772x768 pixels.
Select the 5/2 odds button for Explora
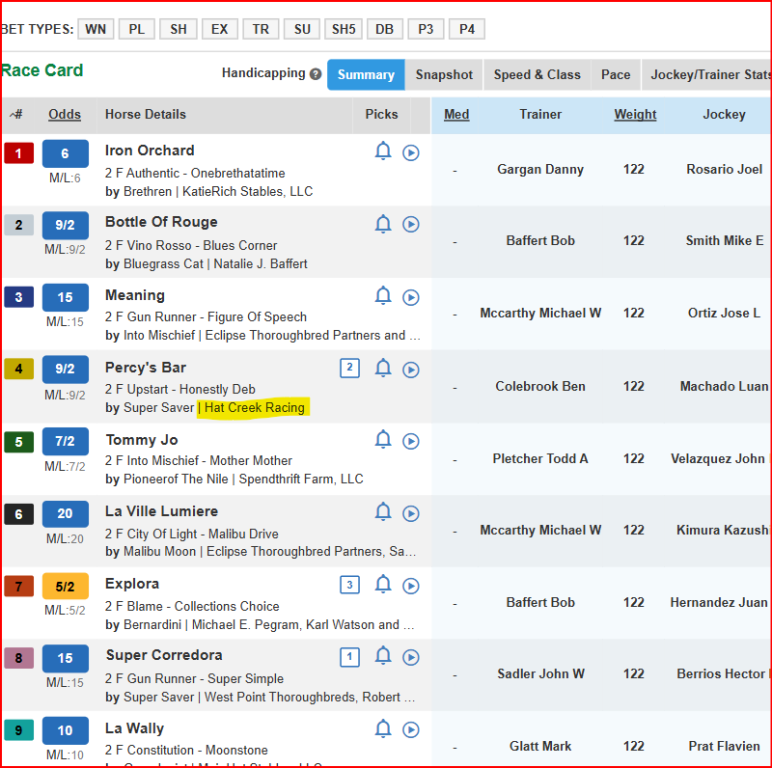[x=65, y=587]
